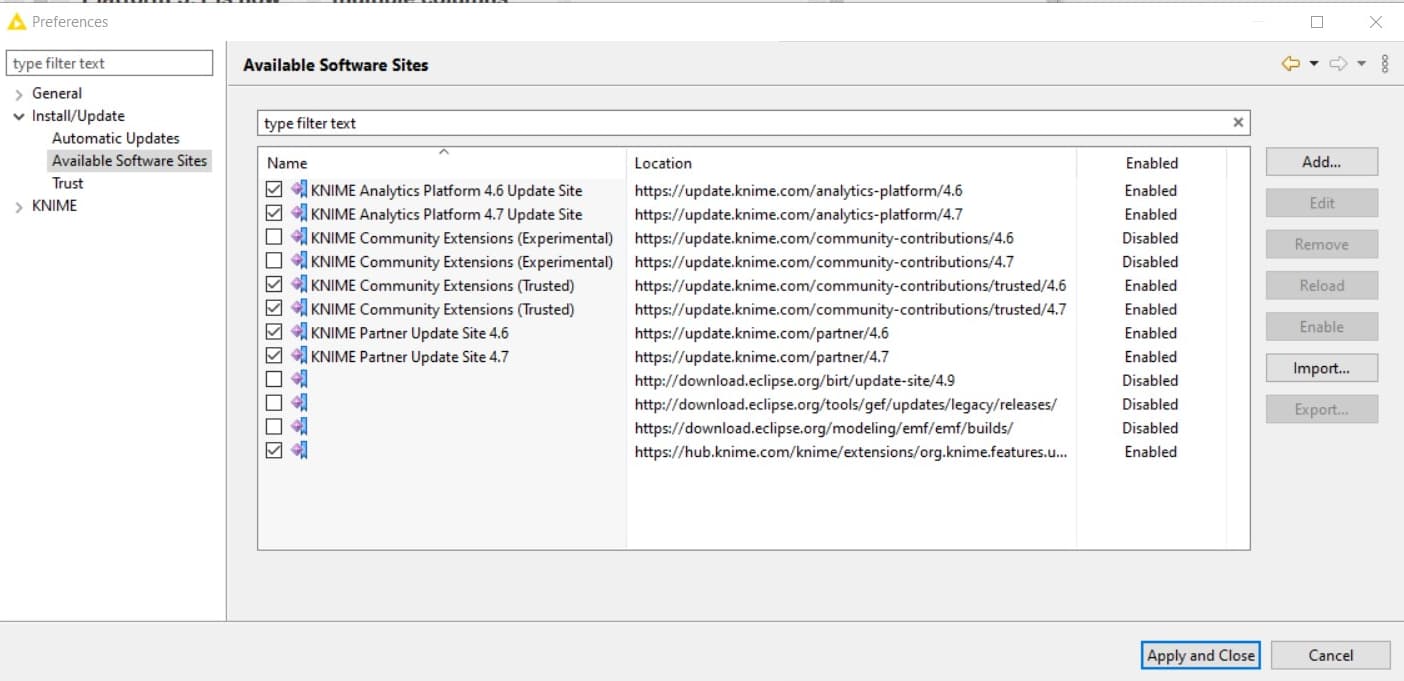Click Disabled status of birt update-site row
The image size is (1404, 681).
1150,380
